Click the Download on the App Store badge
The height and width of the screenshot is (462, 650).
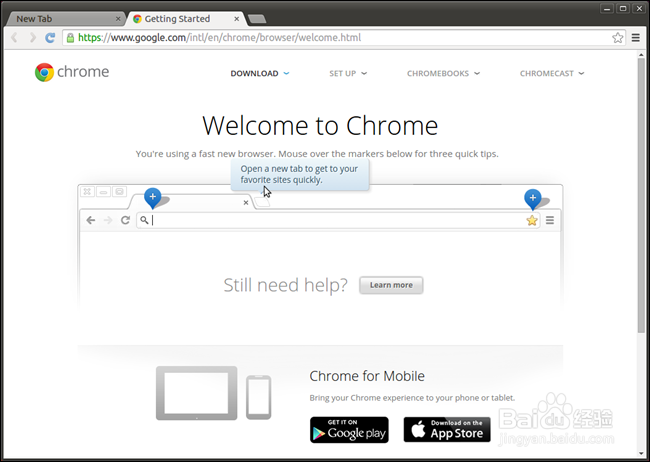[447, 430]
